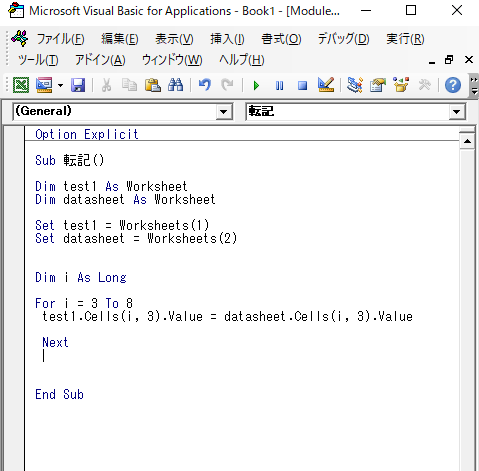
Task: Undo last action with the arrow icon
Action: (x=204, y=85)
